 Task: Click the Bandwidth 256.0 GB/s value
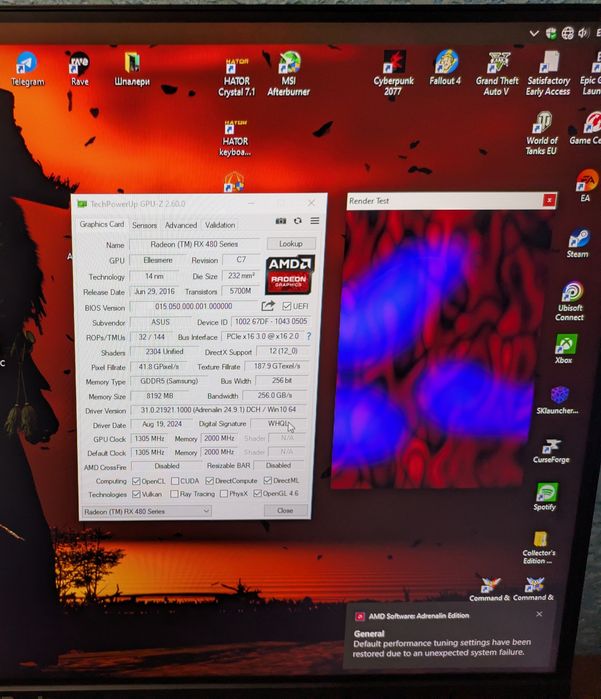click(275, 395)
